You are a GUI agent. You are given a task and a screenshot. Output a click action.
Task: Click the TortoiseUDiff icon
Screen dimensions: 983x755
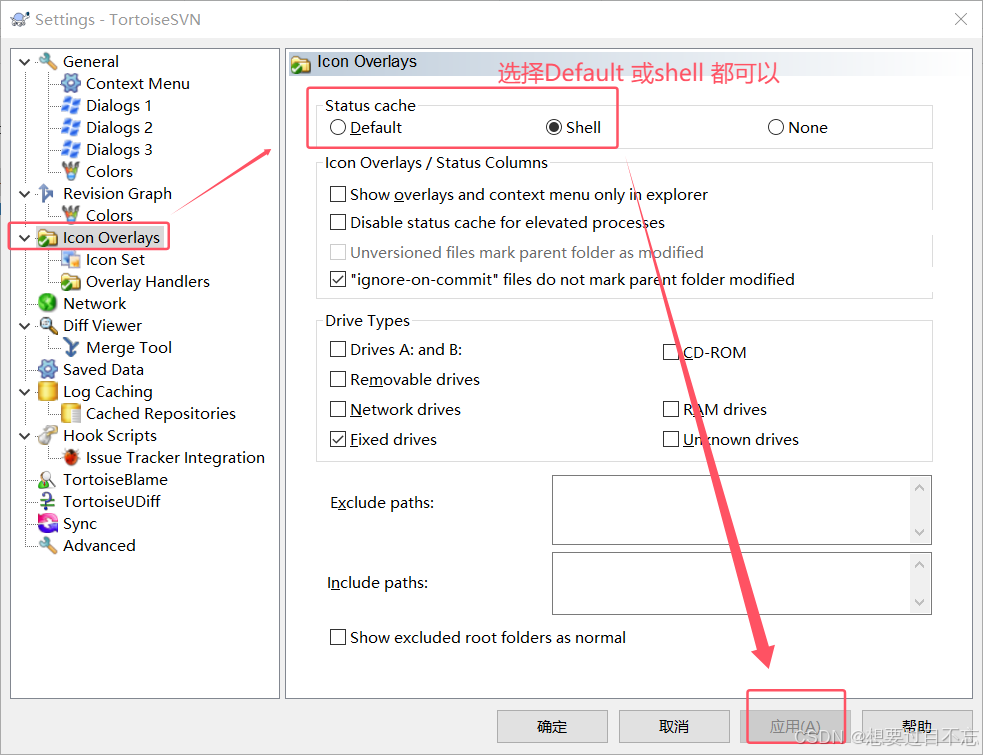pyautogui.click(x=48, y=502)
